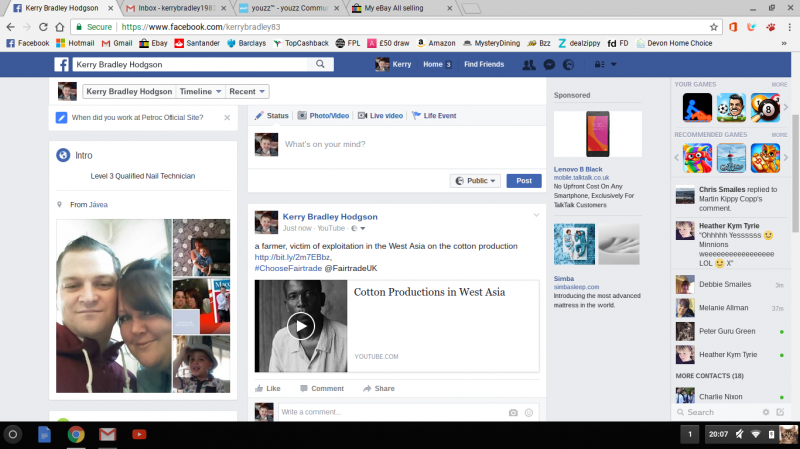Image resolution: width=800 pixels, height=449 pixels.
Task: Click chat Search field
Action: pos(719,412)
